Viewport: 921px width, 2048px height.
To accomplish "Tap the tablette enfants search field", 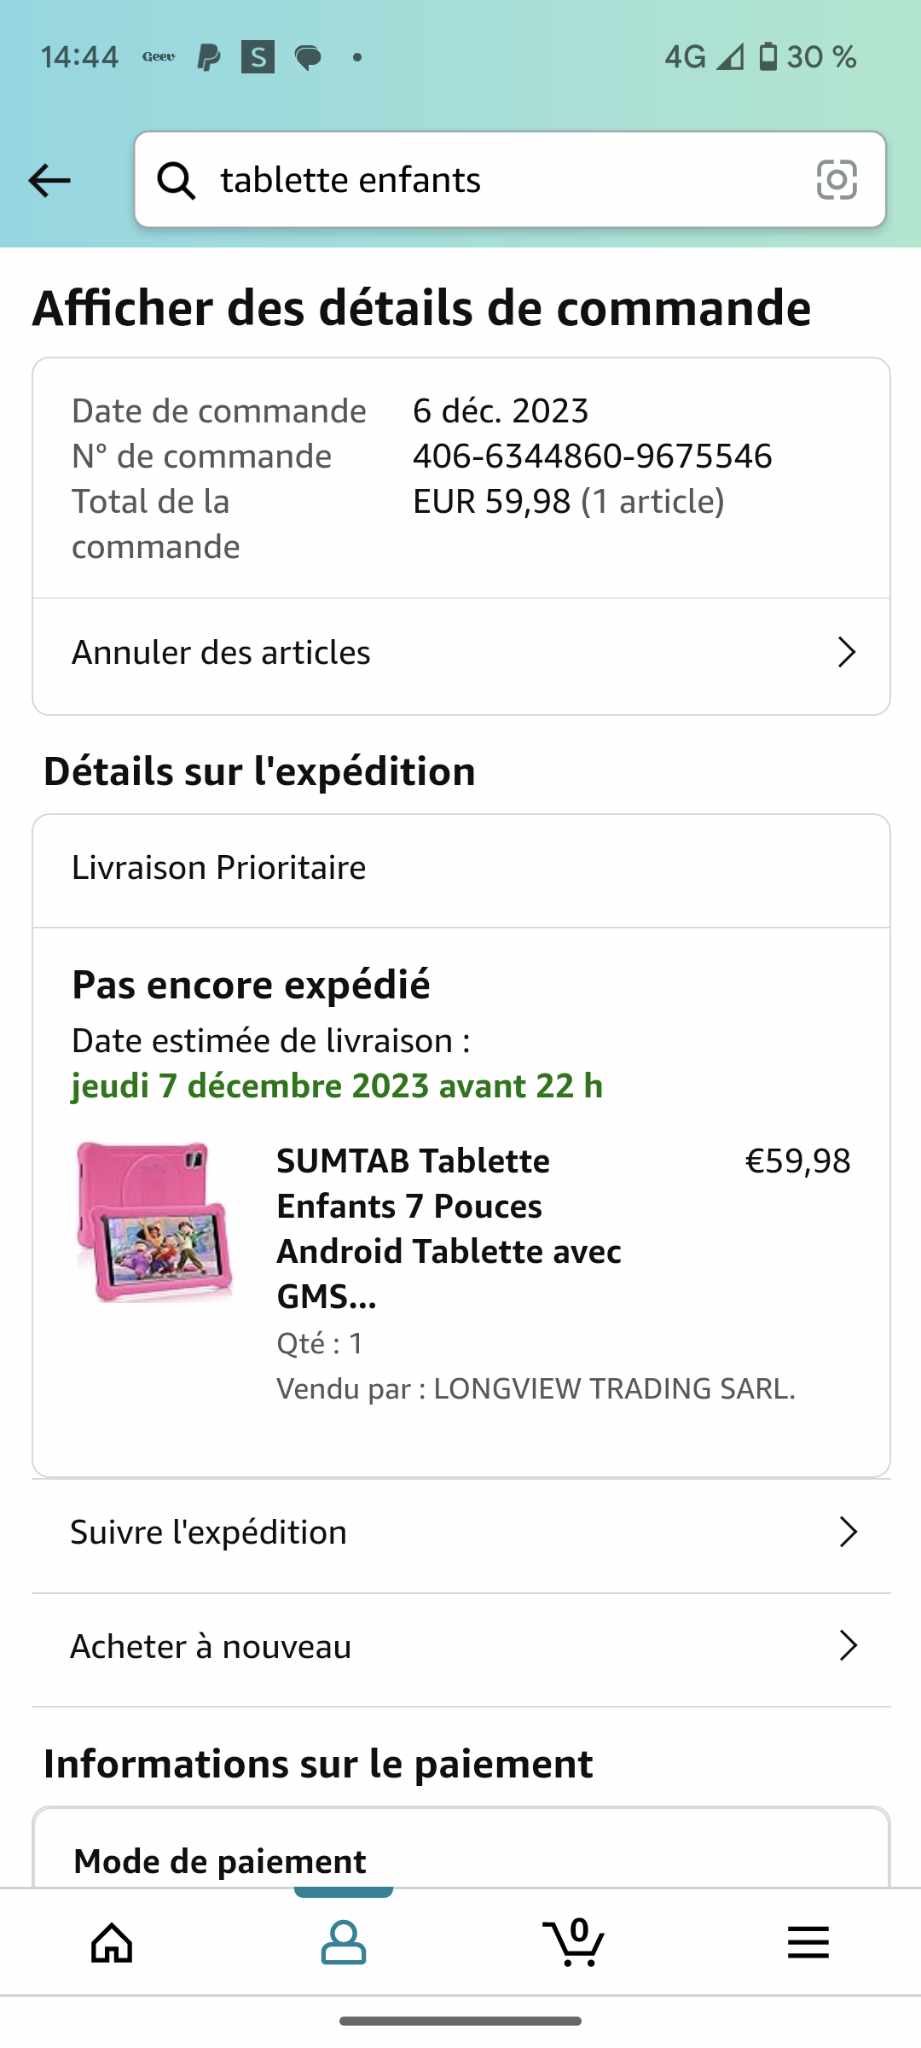I will [510, 180].
